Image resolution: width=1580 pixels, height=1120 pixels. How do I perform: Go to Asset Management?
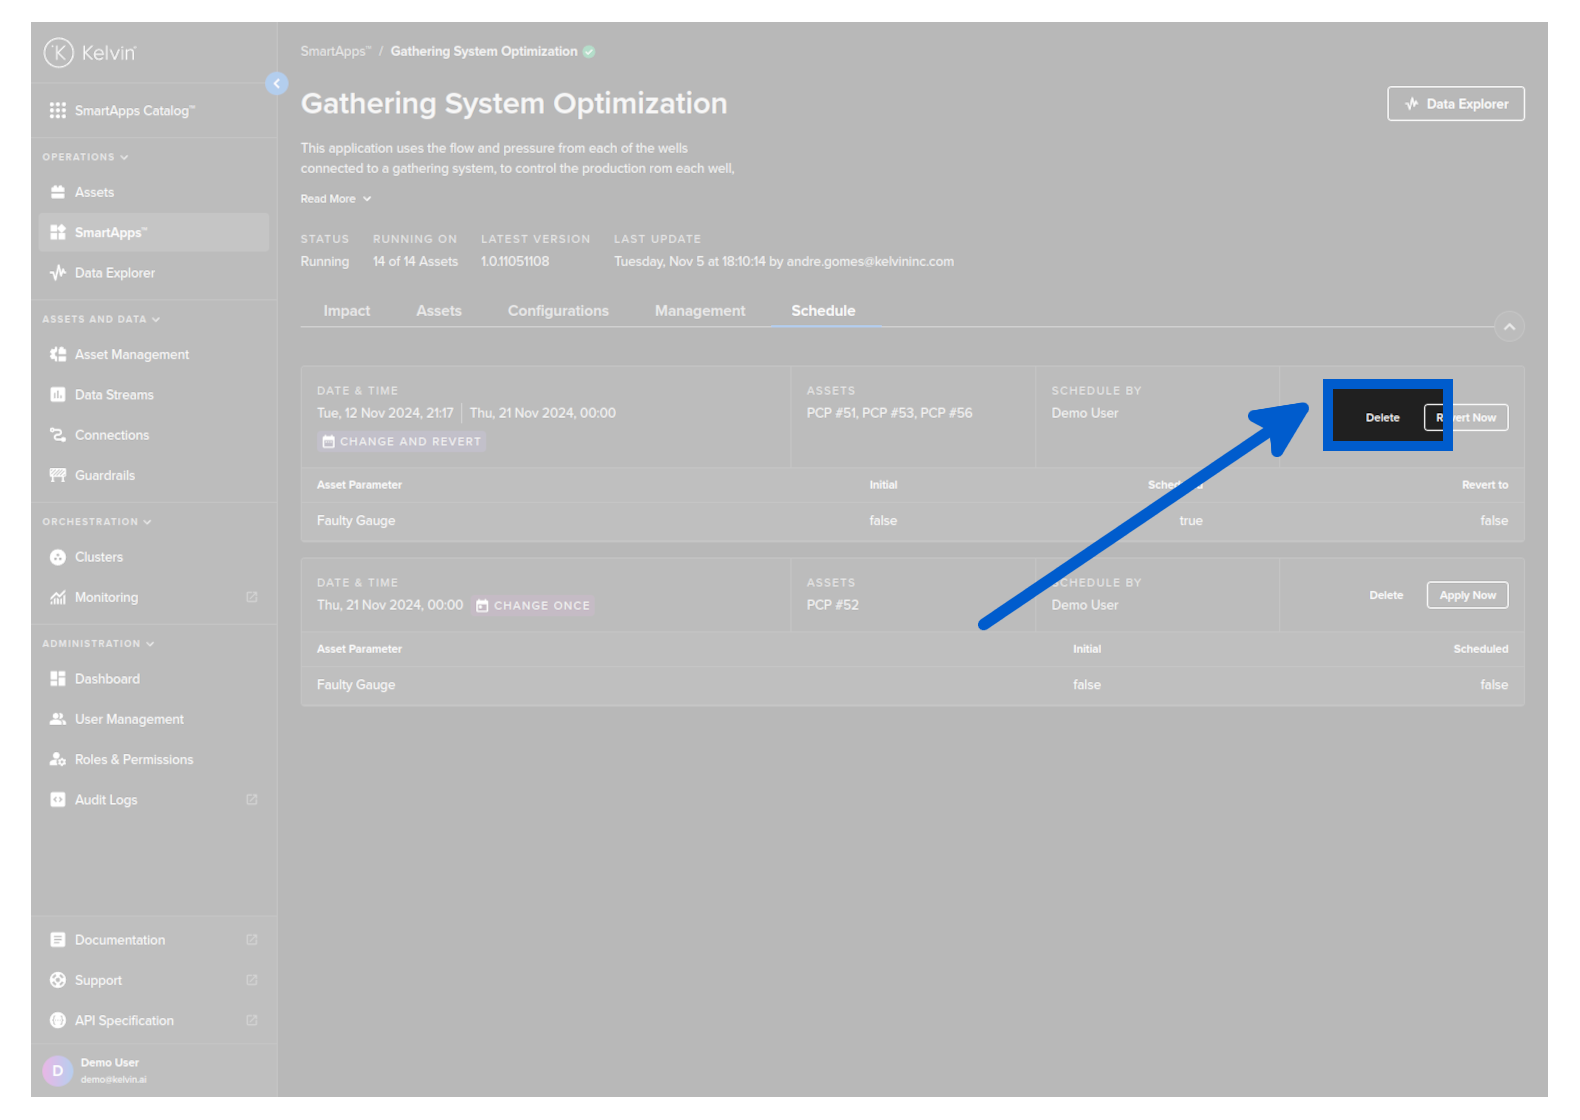(131, 355)
